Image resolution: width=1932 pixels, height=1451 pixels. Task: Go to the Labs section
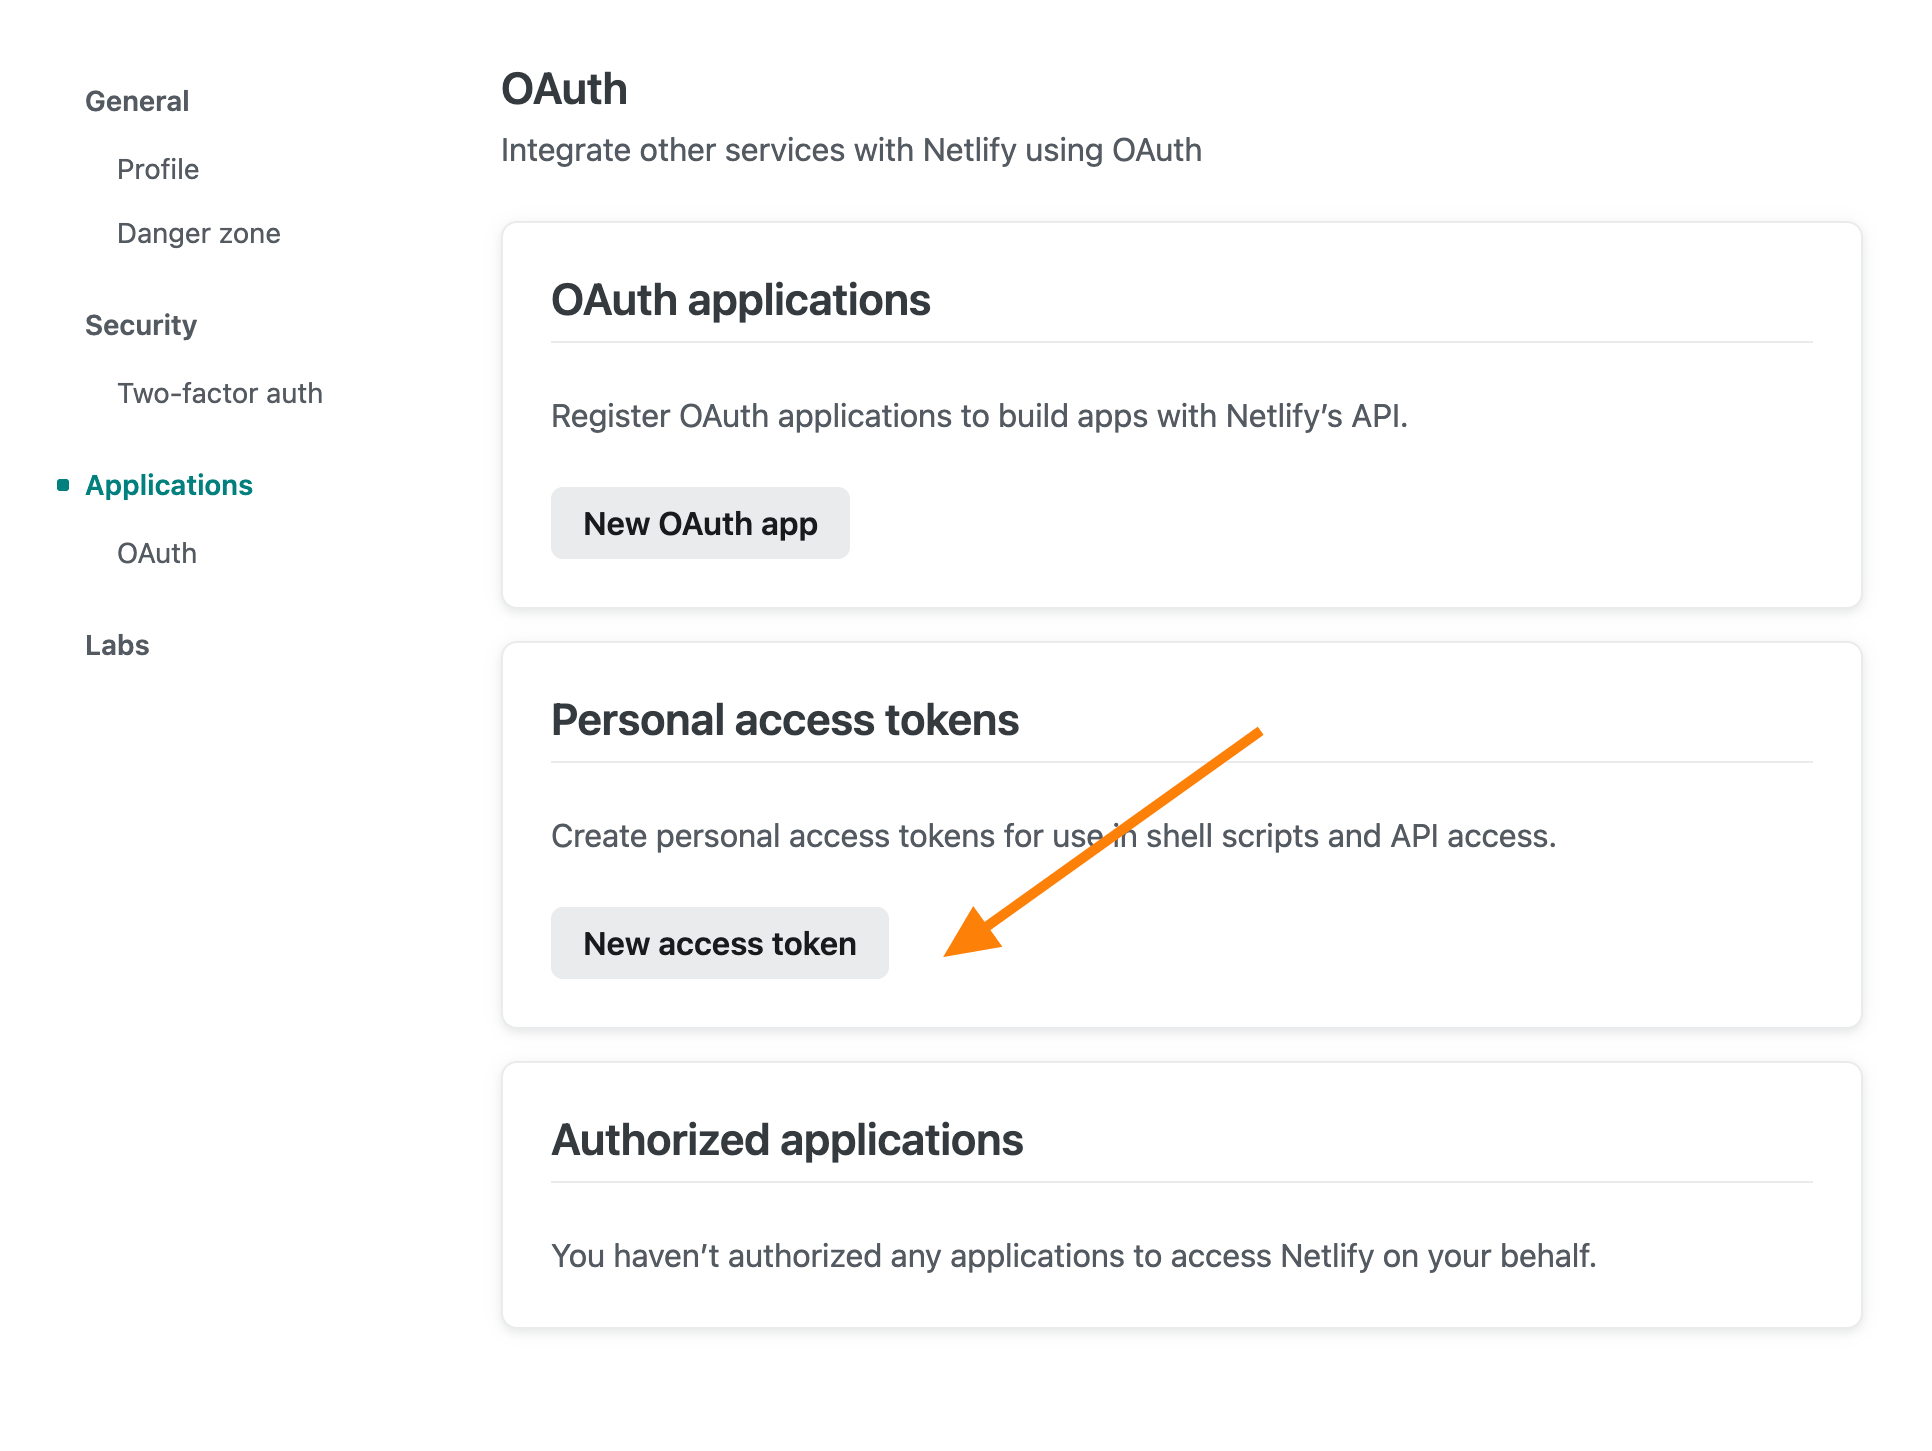click(x=117, y=644)
